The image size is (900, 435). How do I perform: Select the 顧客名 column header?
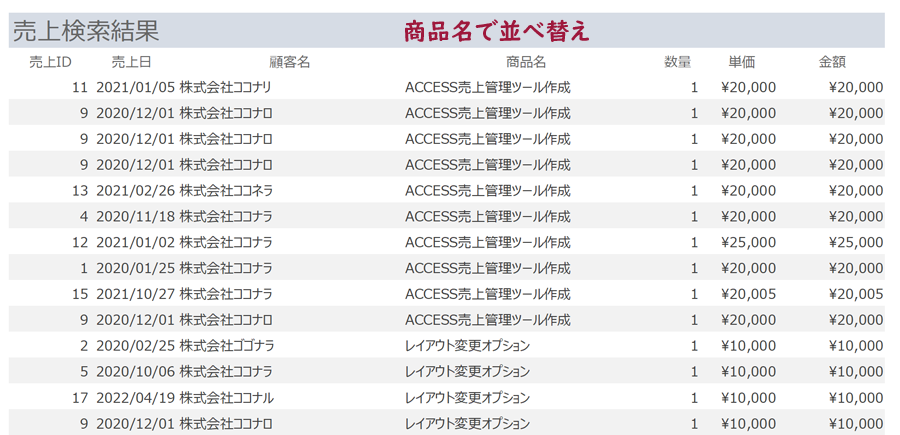point(290,62)
